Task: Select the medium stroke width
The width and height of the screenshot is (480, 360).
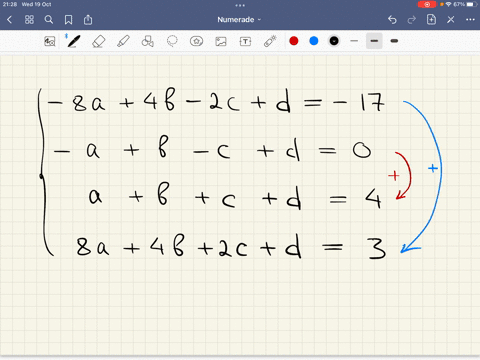Action: pos(374,41)
